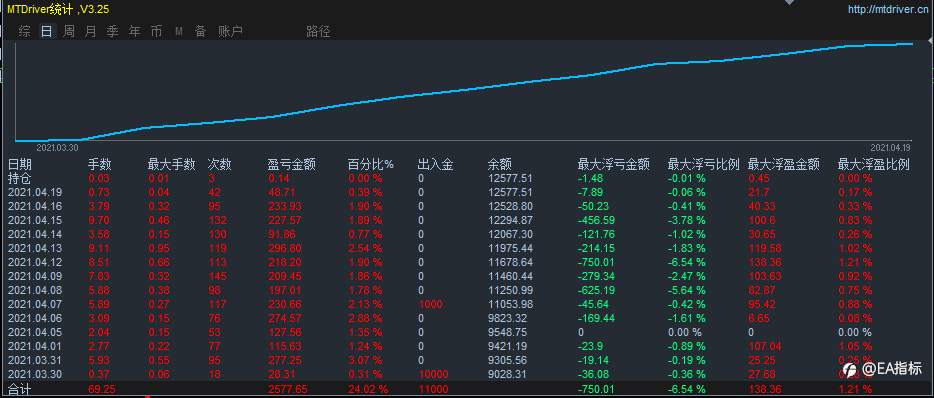
Task: Click the 最大手数 column header
Action: click(x=172, y=164)
